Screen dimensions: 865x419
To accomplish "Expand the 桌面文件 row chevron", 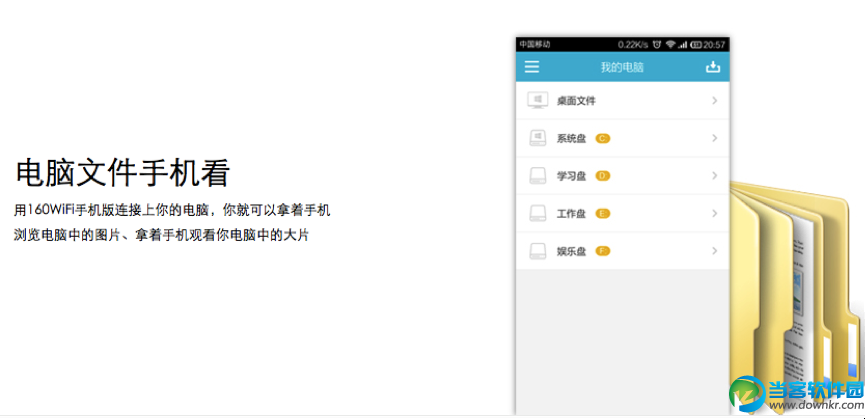I will tap(714, 100).
